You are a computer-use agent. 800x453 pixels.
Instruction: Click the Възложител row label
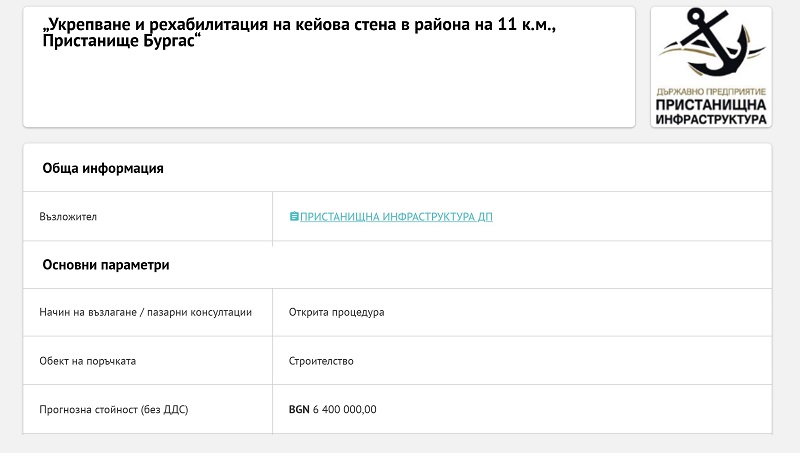(x=68, y=217)
